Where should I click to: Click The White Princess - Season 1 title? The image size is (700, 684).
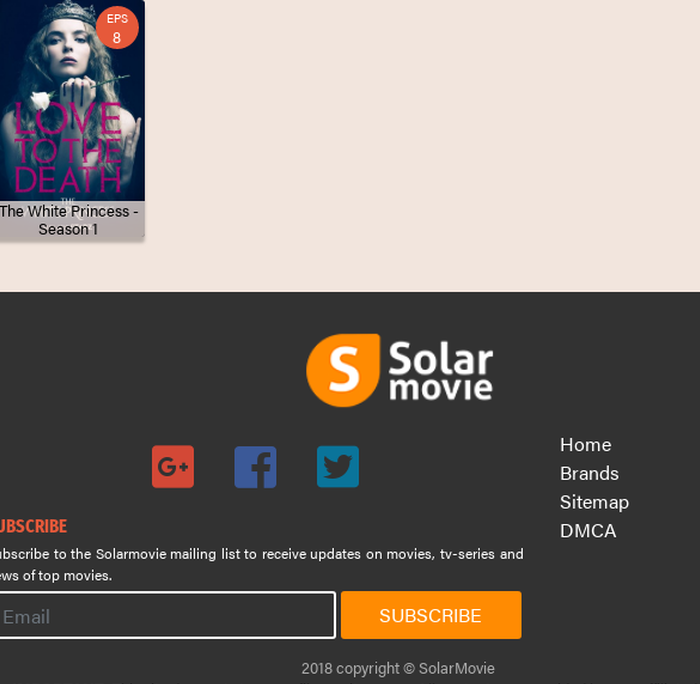pyautogui.click(x=69, y=220)
